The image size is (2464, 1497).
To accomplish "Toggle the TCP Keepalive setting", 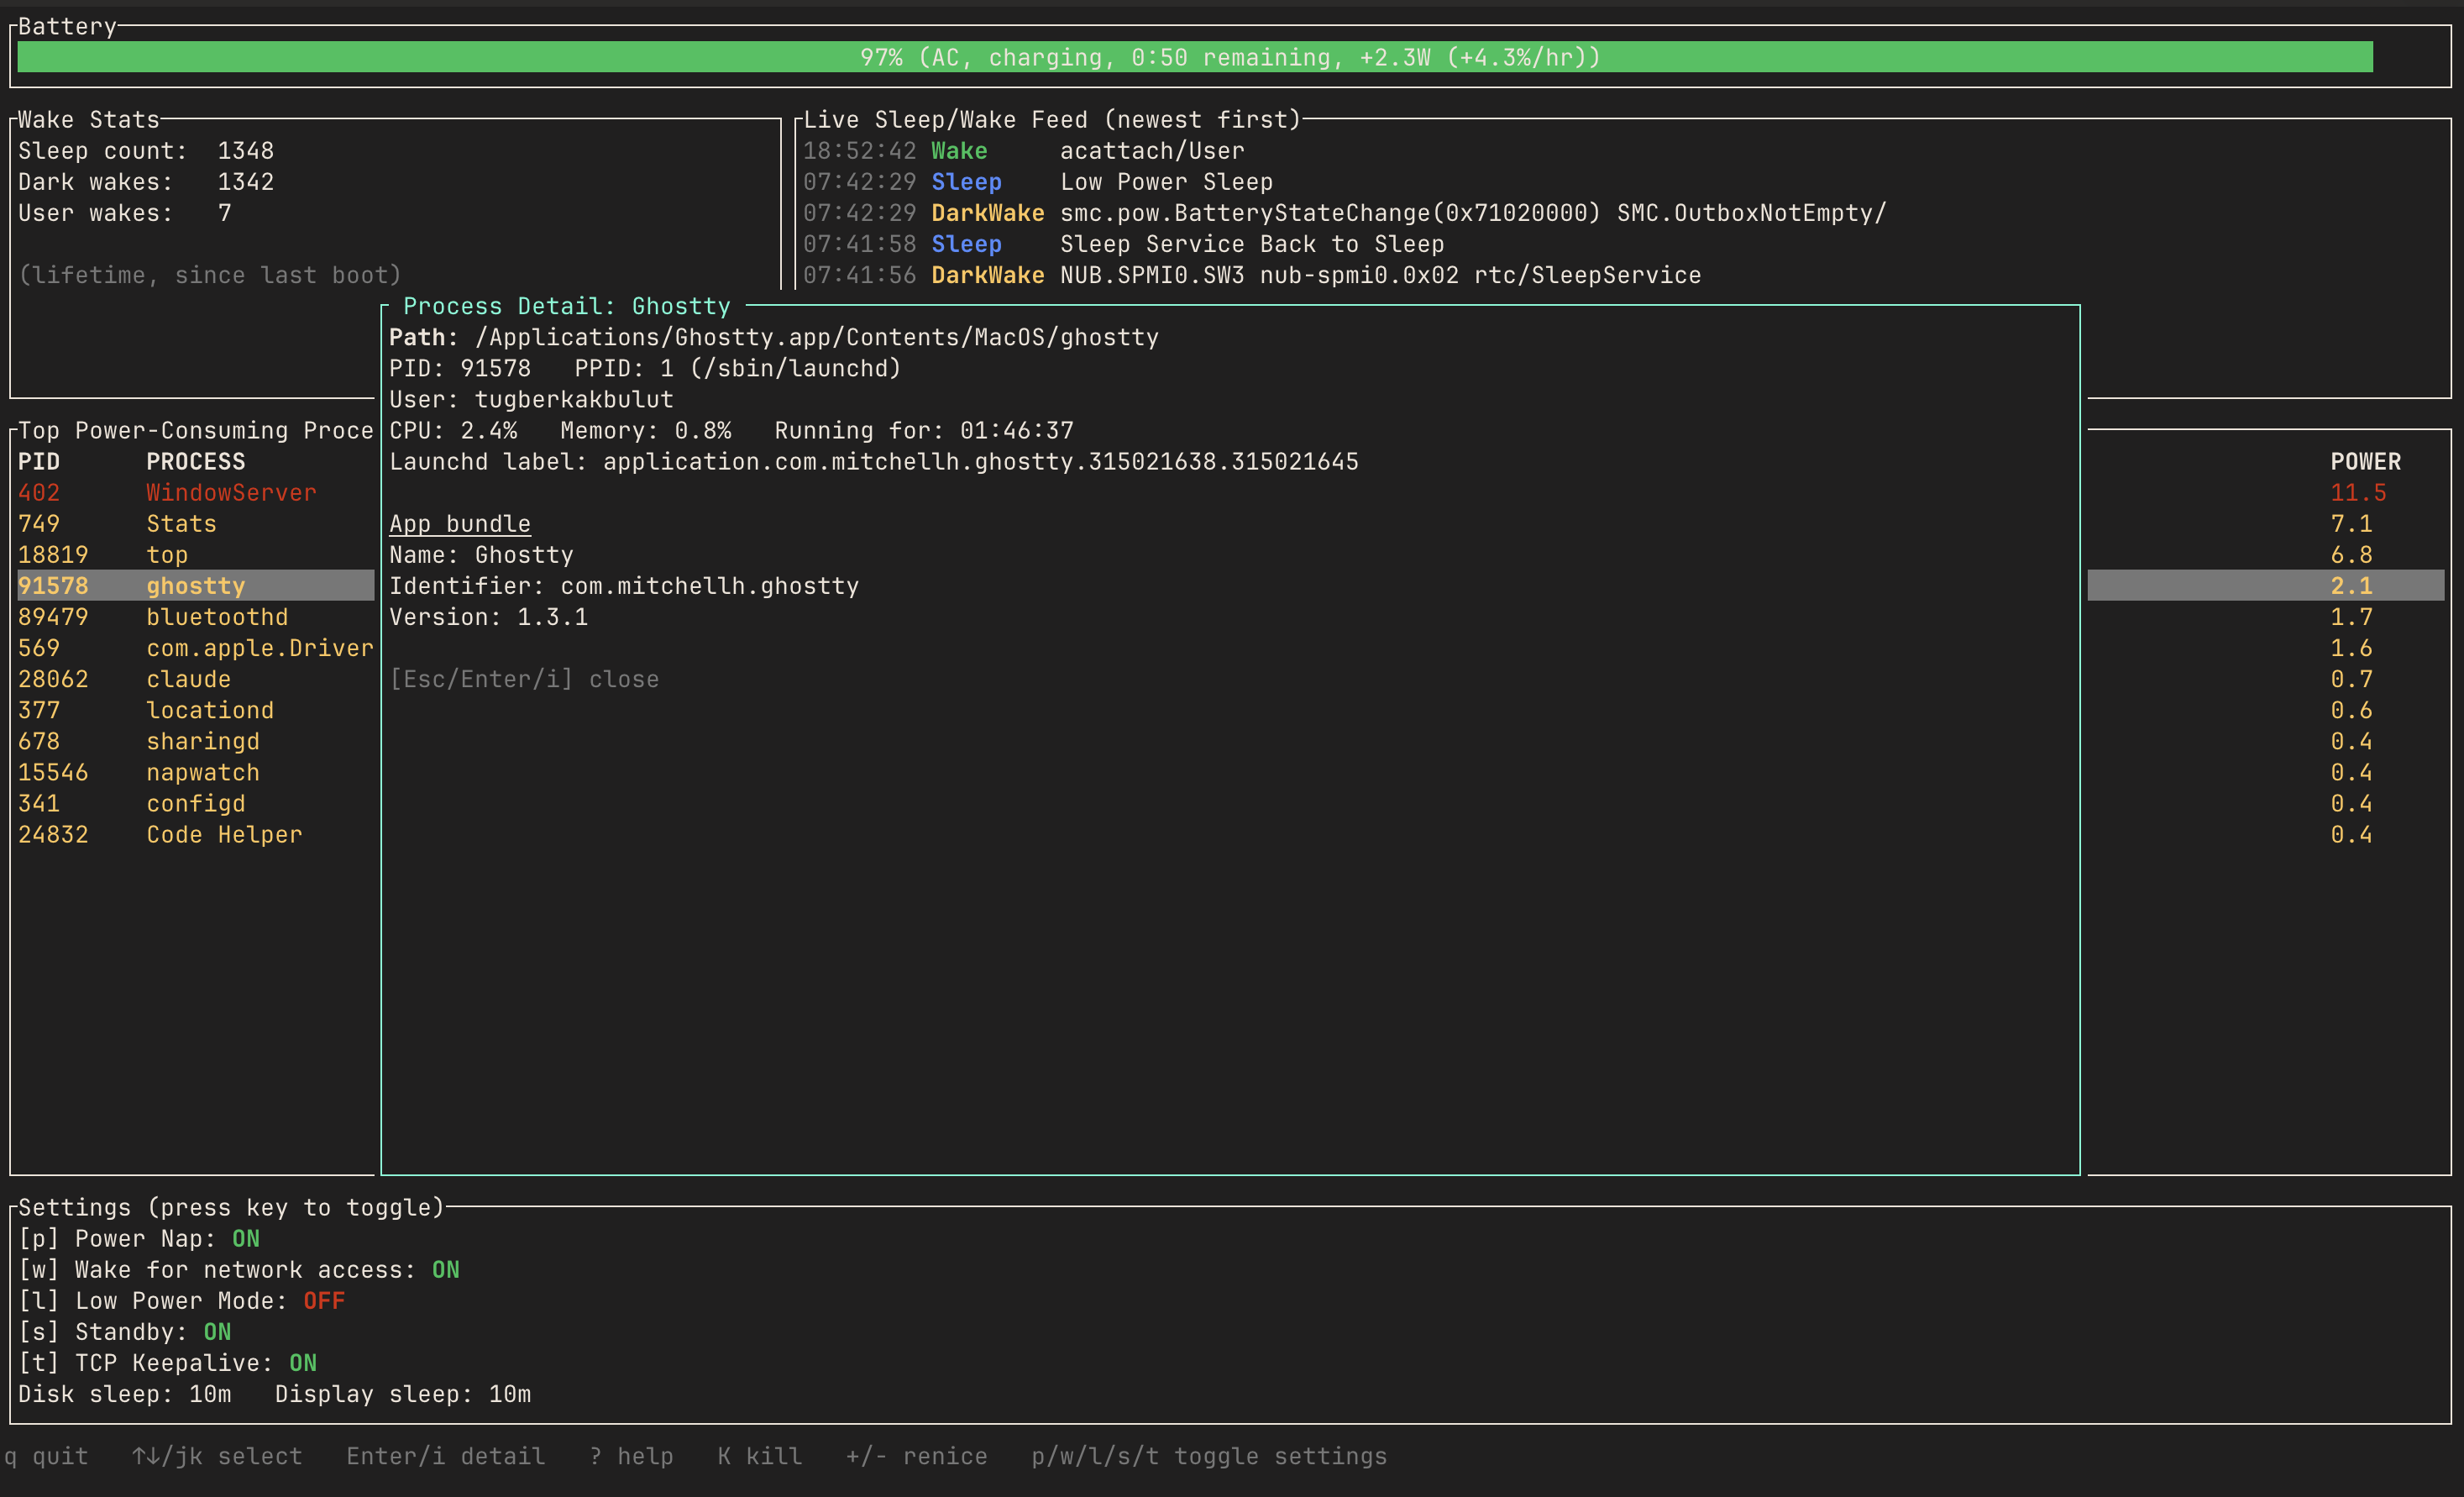I will (x=168, y=1362).
